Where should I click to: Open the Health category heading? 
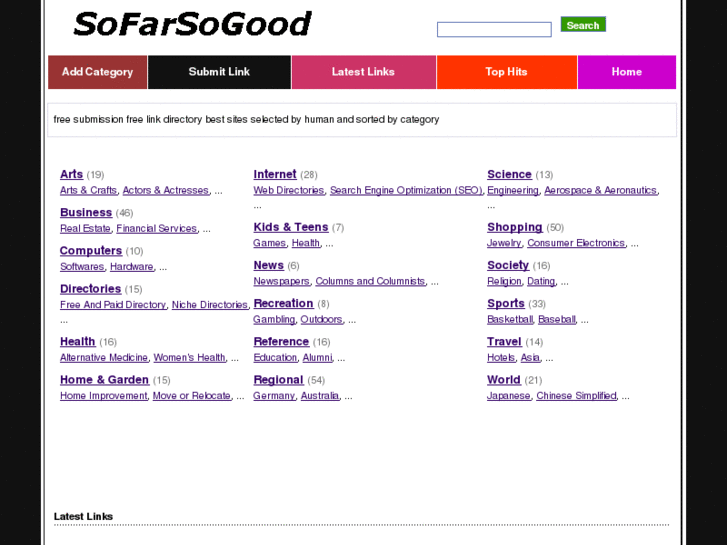pos(77,342)
